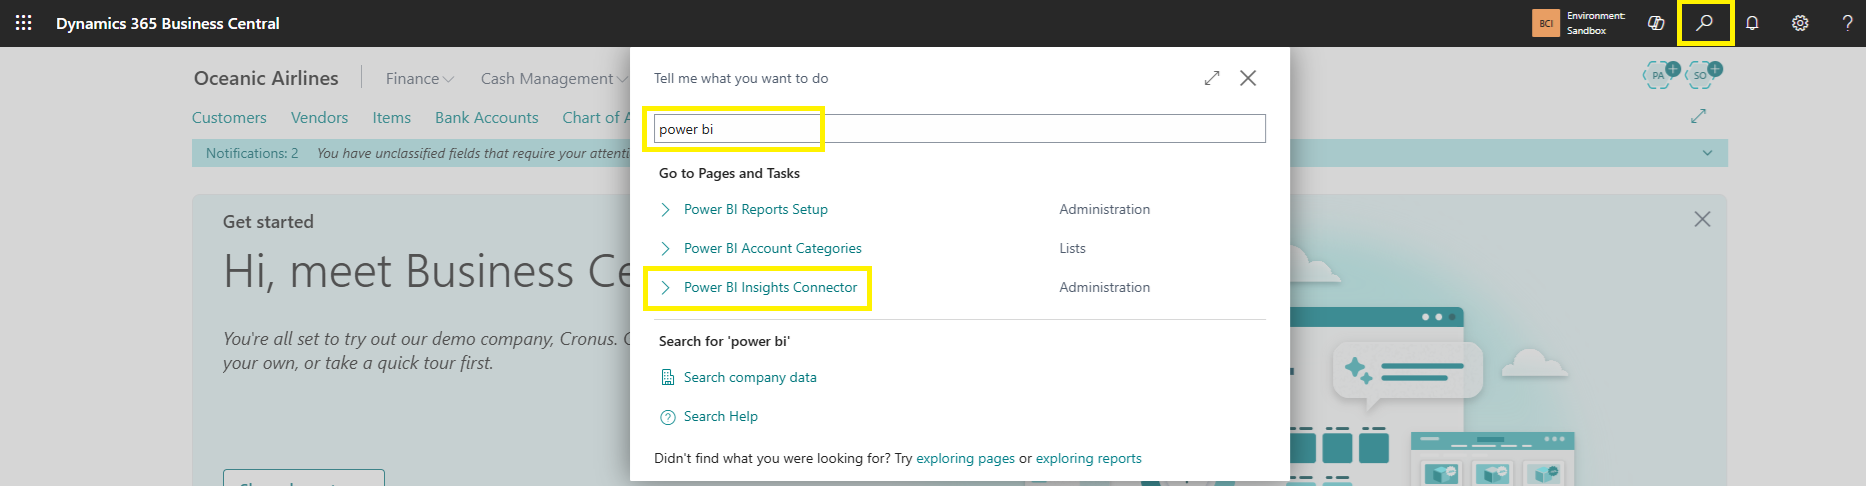Click the search magnifier icon
The width and height of the screenshot is (1866, 486).
(1705, 23)
